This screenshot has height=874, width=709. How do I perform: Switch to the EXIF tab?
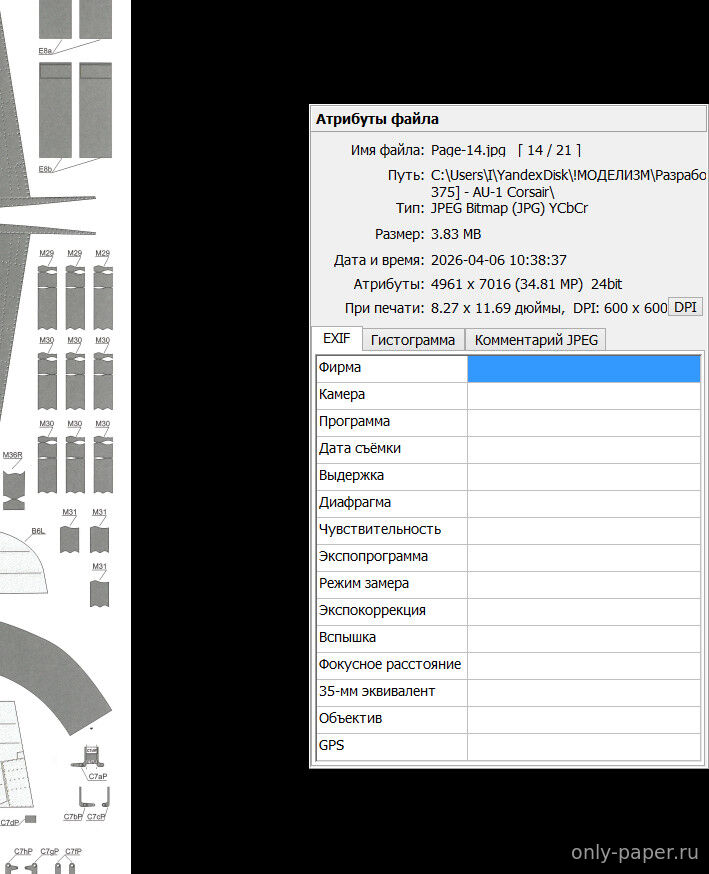(335, 339)
